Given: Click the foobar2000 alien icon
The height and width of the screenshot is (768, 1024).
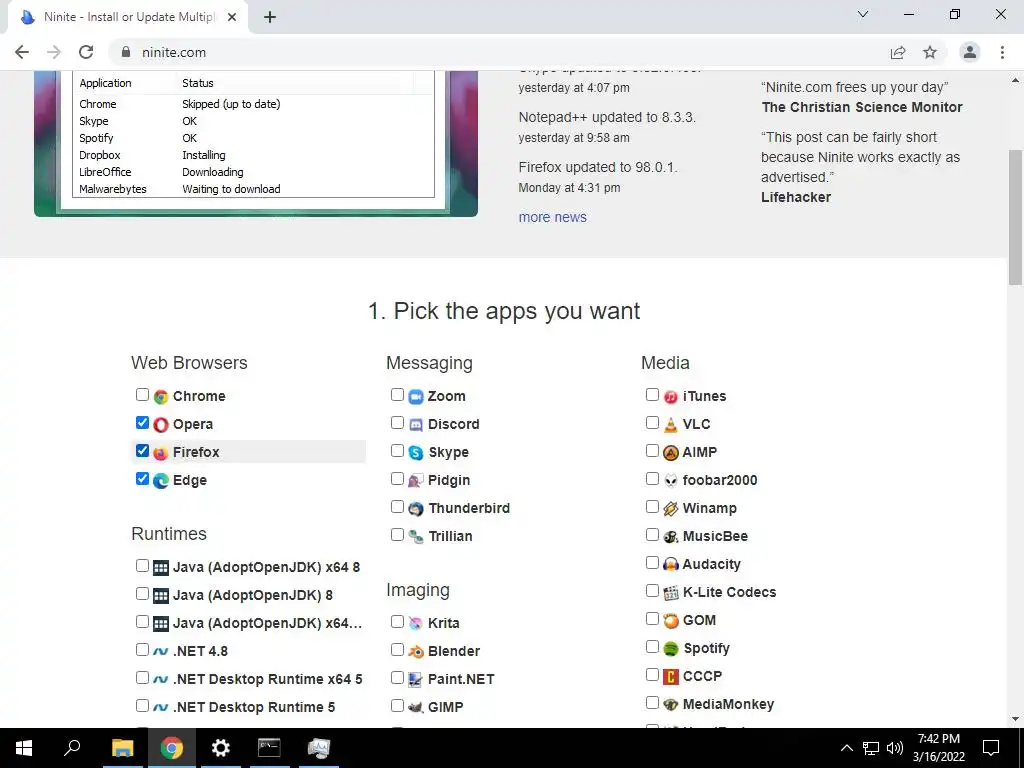Looking at the screenshot, I should pos(671,481).
